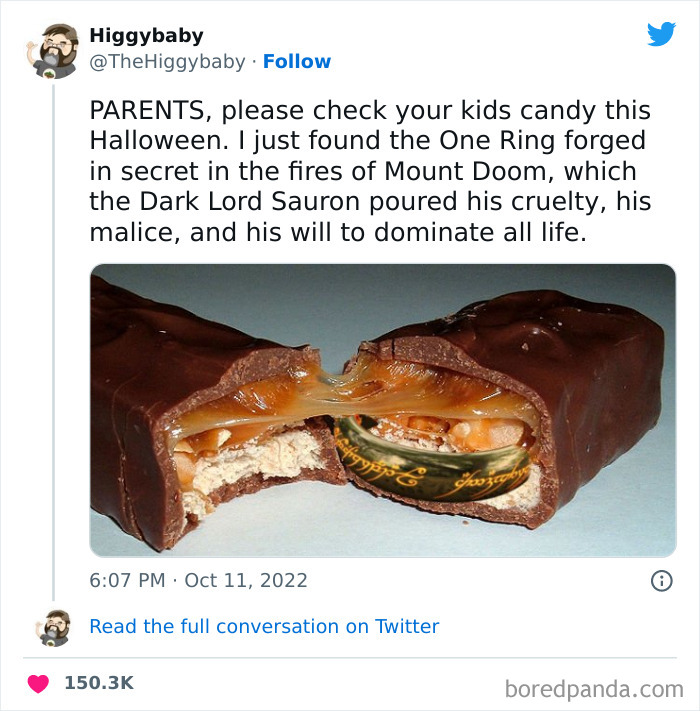Click the 150.3K like count
This screenshot has height=711, width=700.
tap(99, 683)
